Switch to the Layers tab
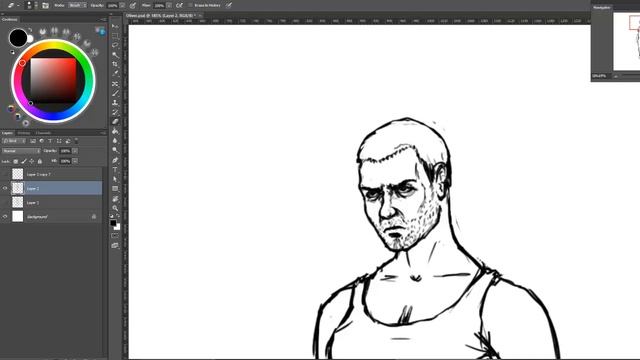640x360 pixels. coord(7,133)
